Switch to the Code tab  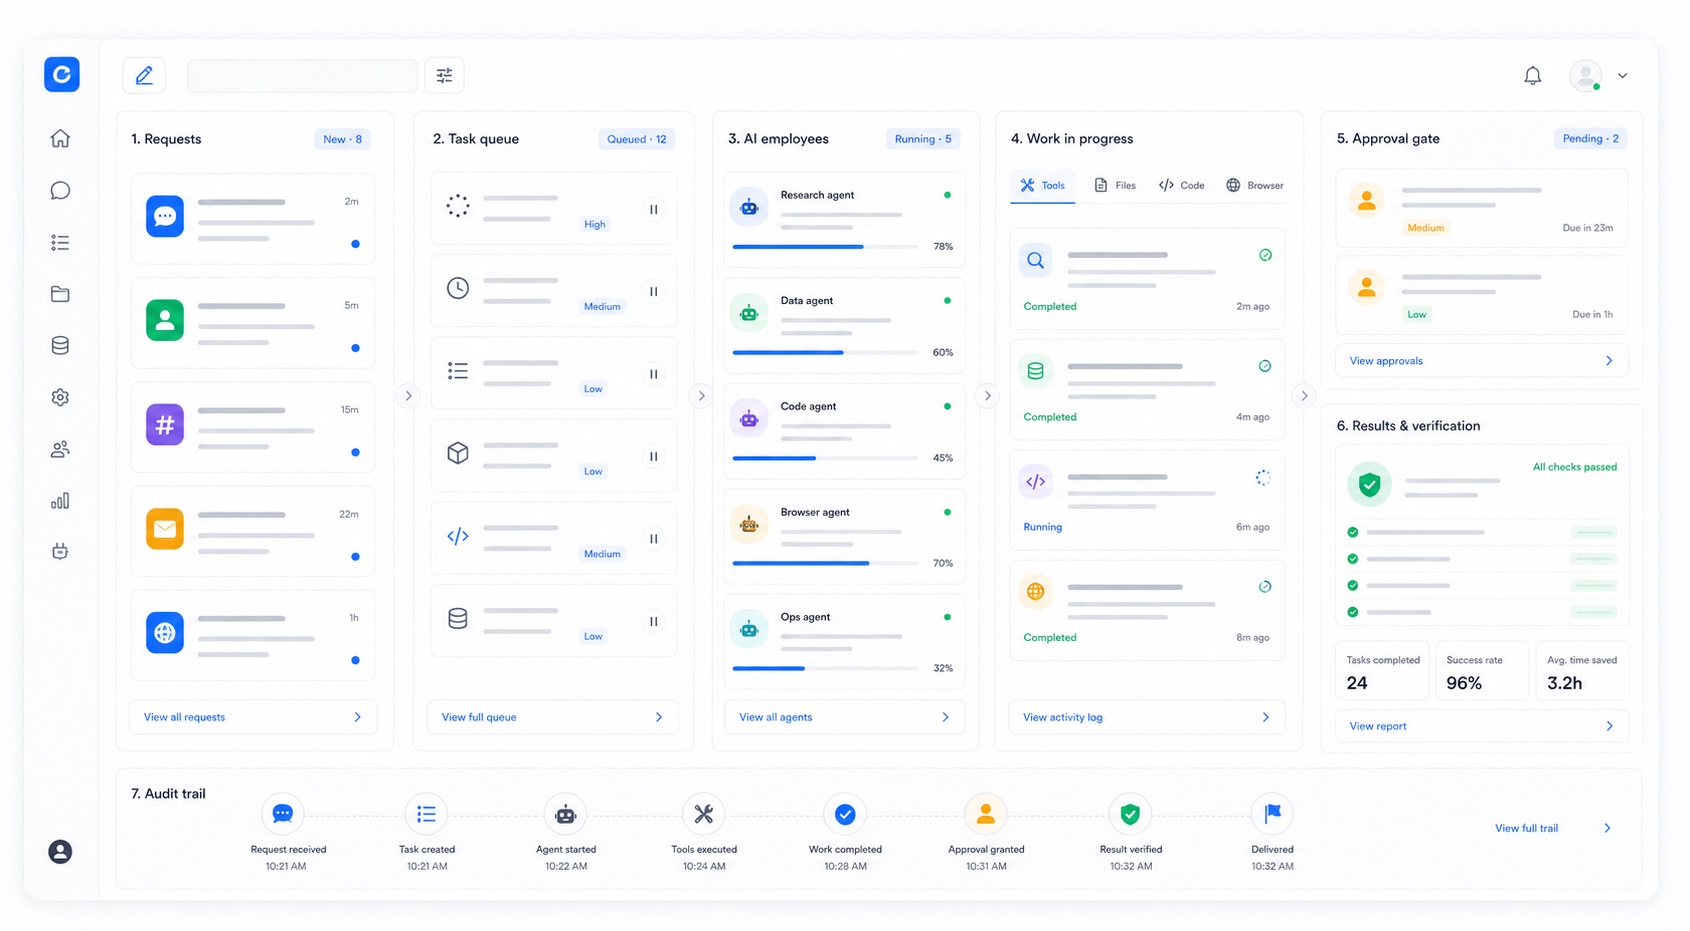[1181, 185]
